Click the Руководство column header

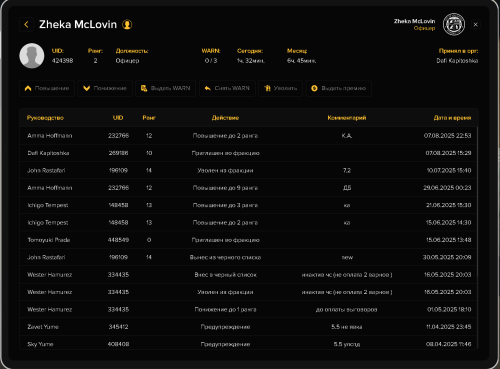[x=45, y=118]
